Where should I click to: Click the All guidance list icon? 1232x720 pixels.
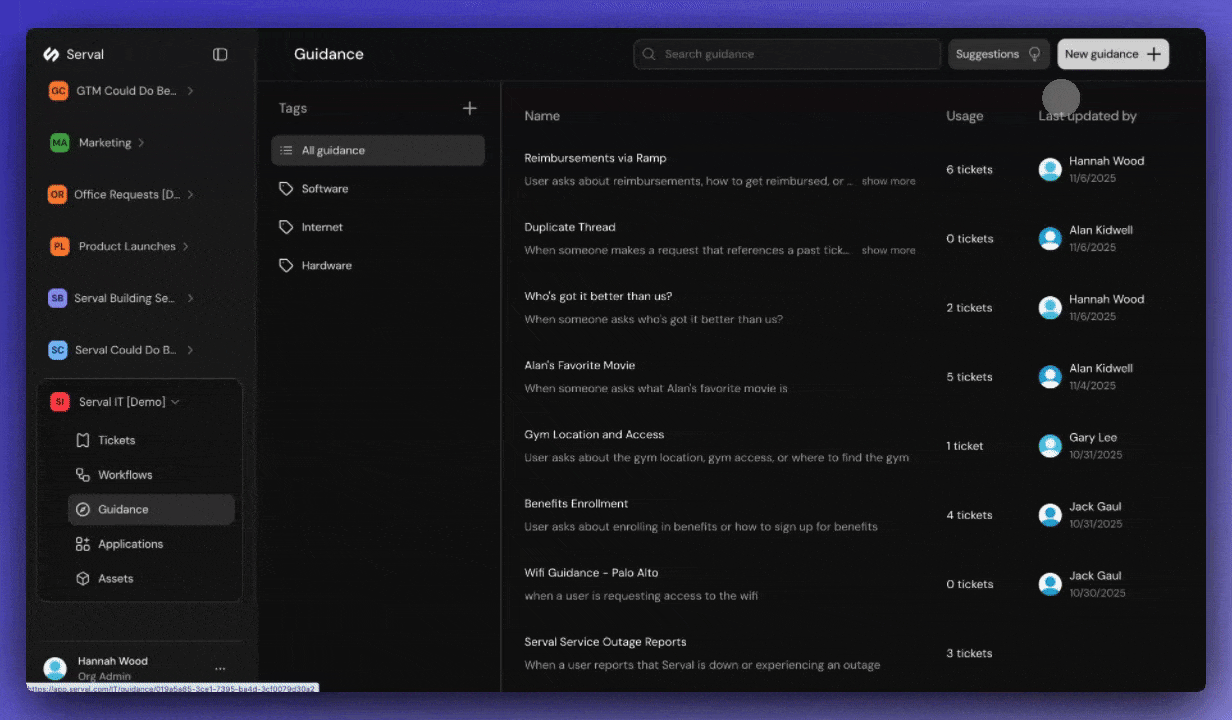click(x=287, y=150)
